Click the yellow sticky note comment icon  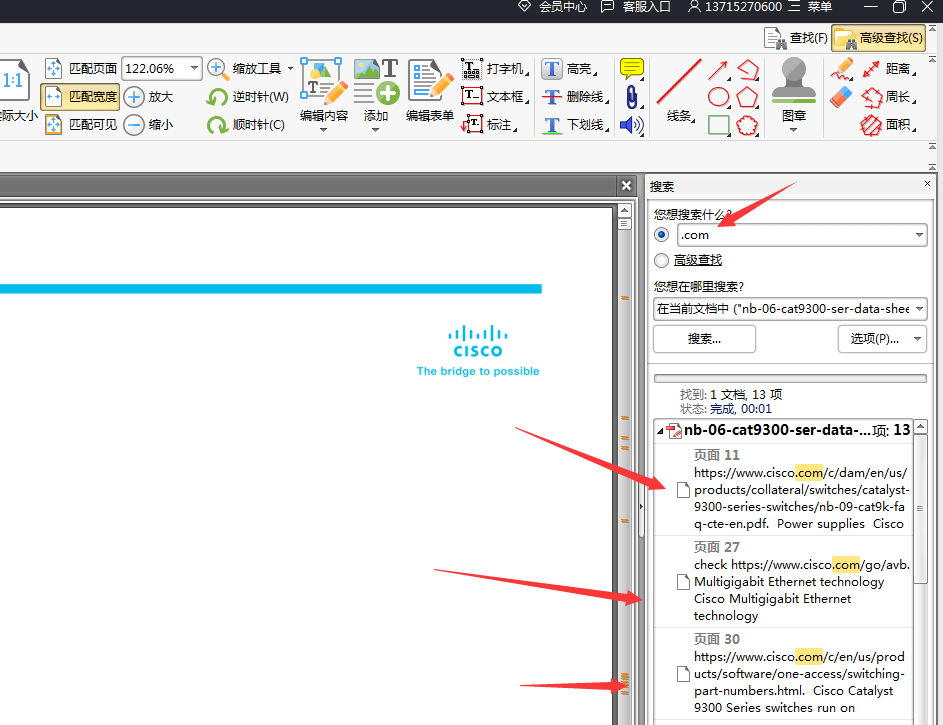631,69
